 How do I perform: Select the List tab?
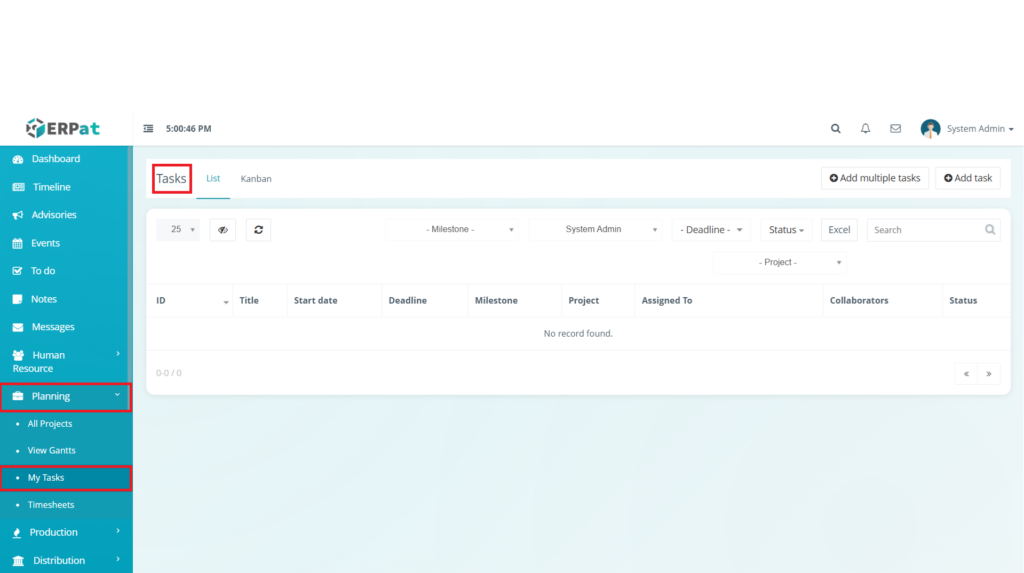[x=213, y=179]
